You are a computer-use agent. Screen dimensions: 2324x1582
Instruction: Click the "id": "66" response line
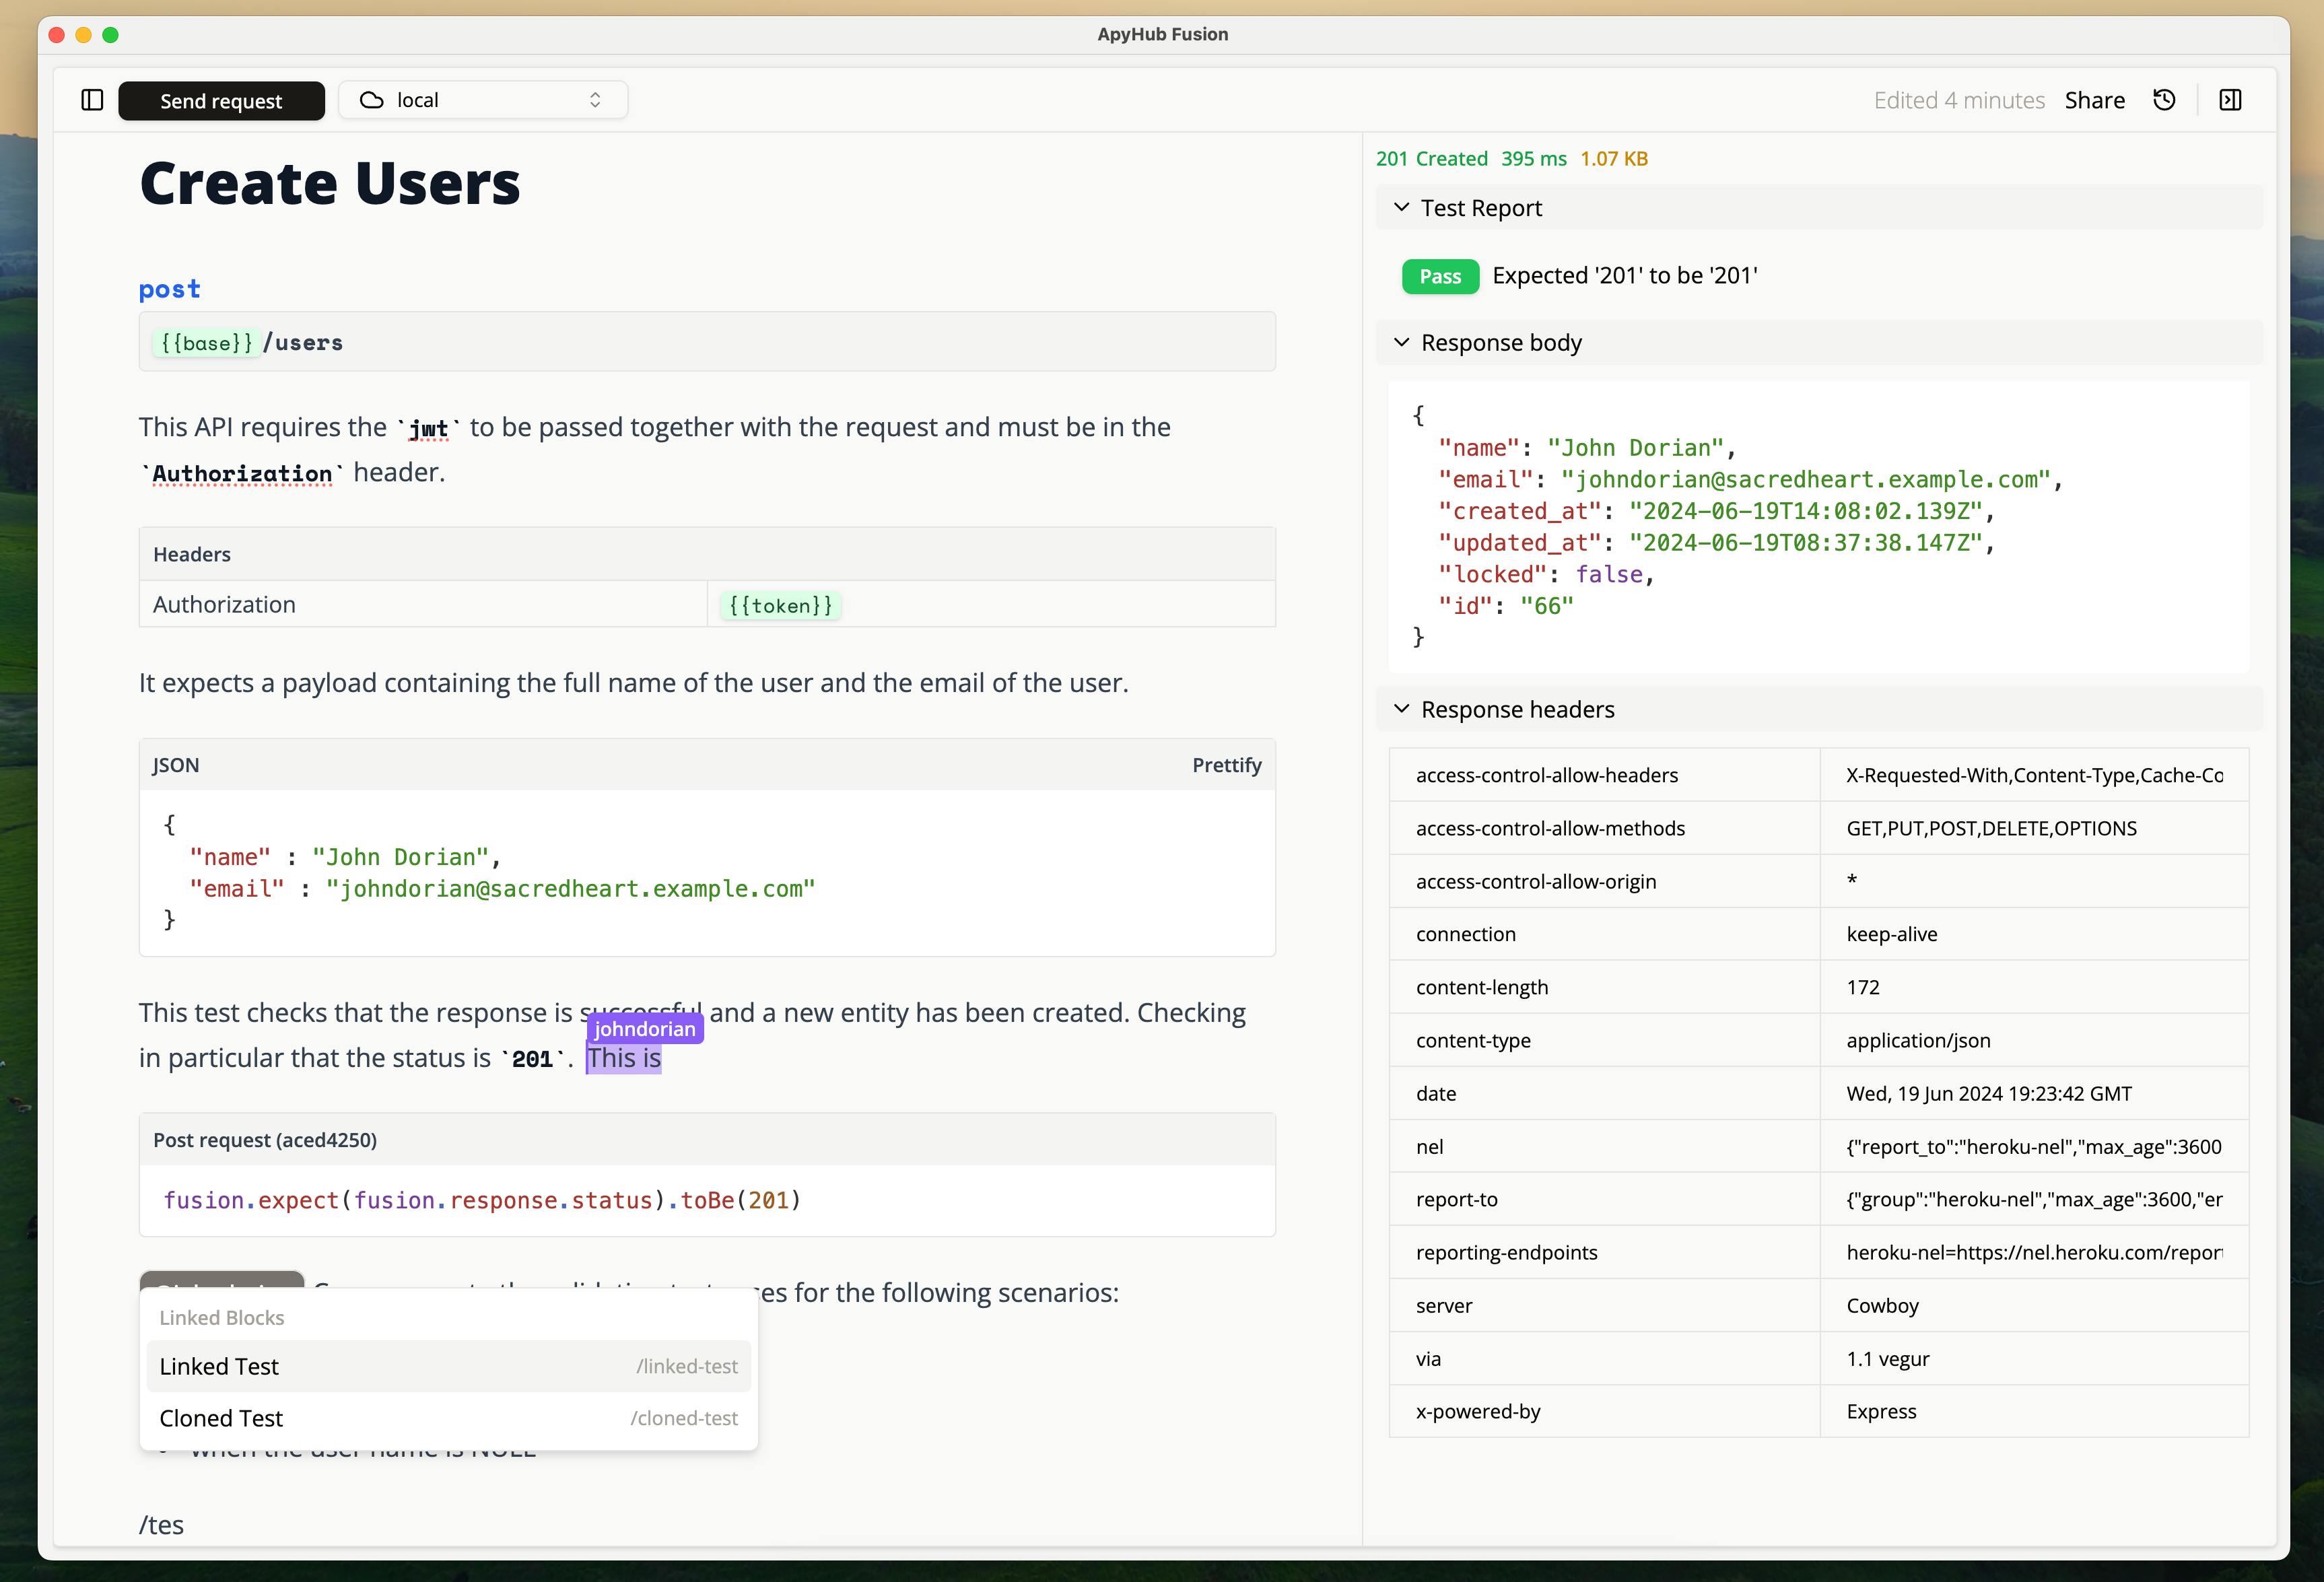click(1506, 605)
